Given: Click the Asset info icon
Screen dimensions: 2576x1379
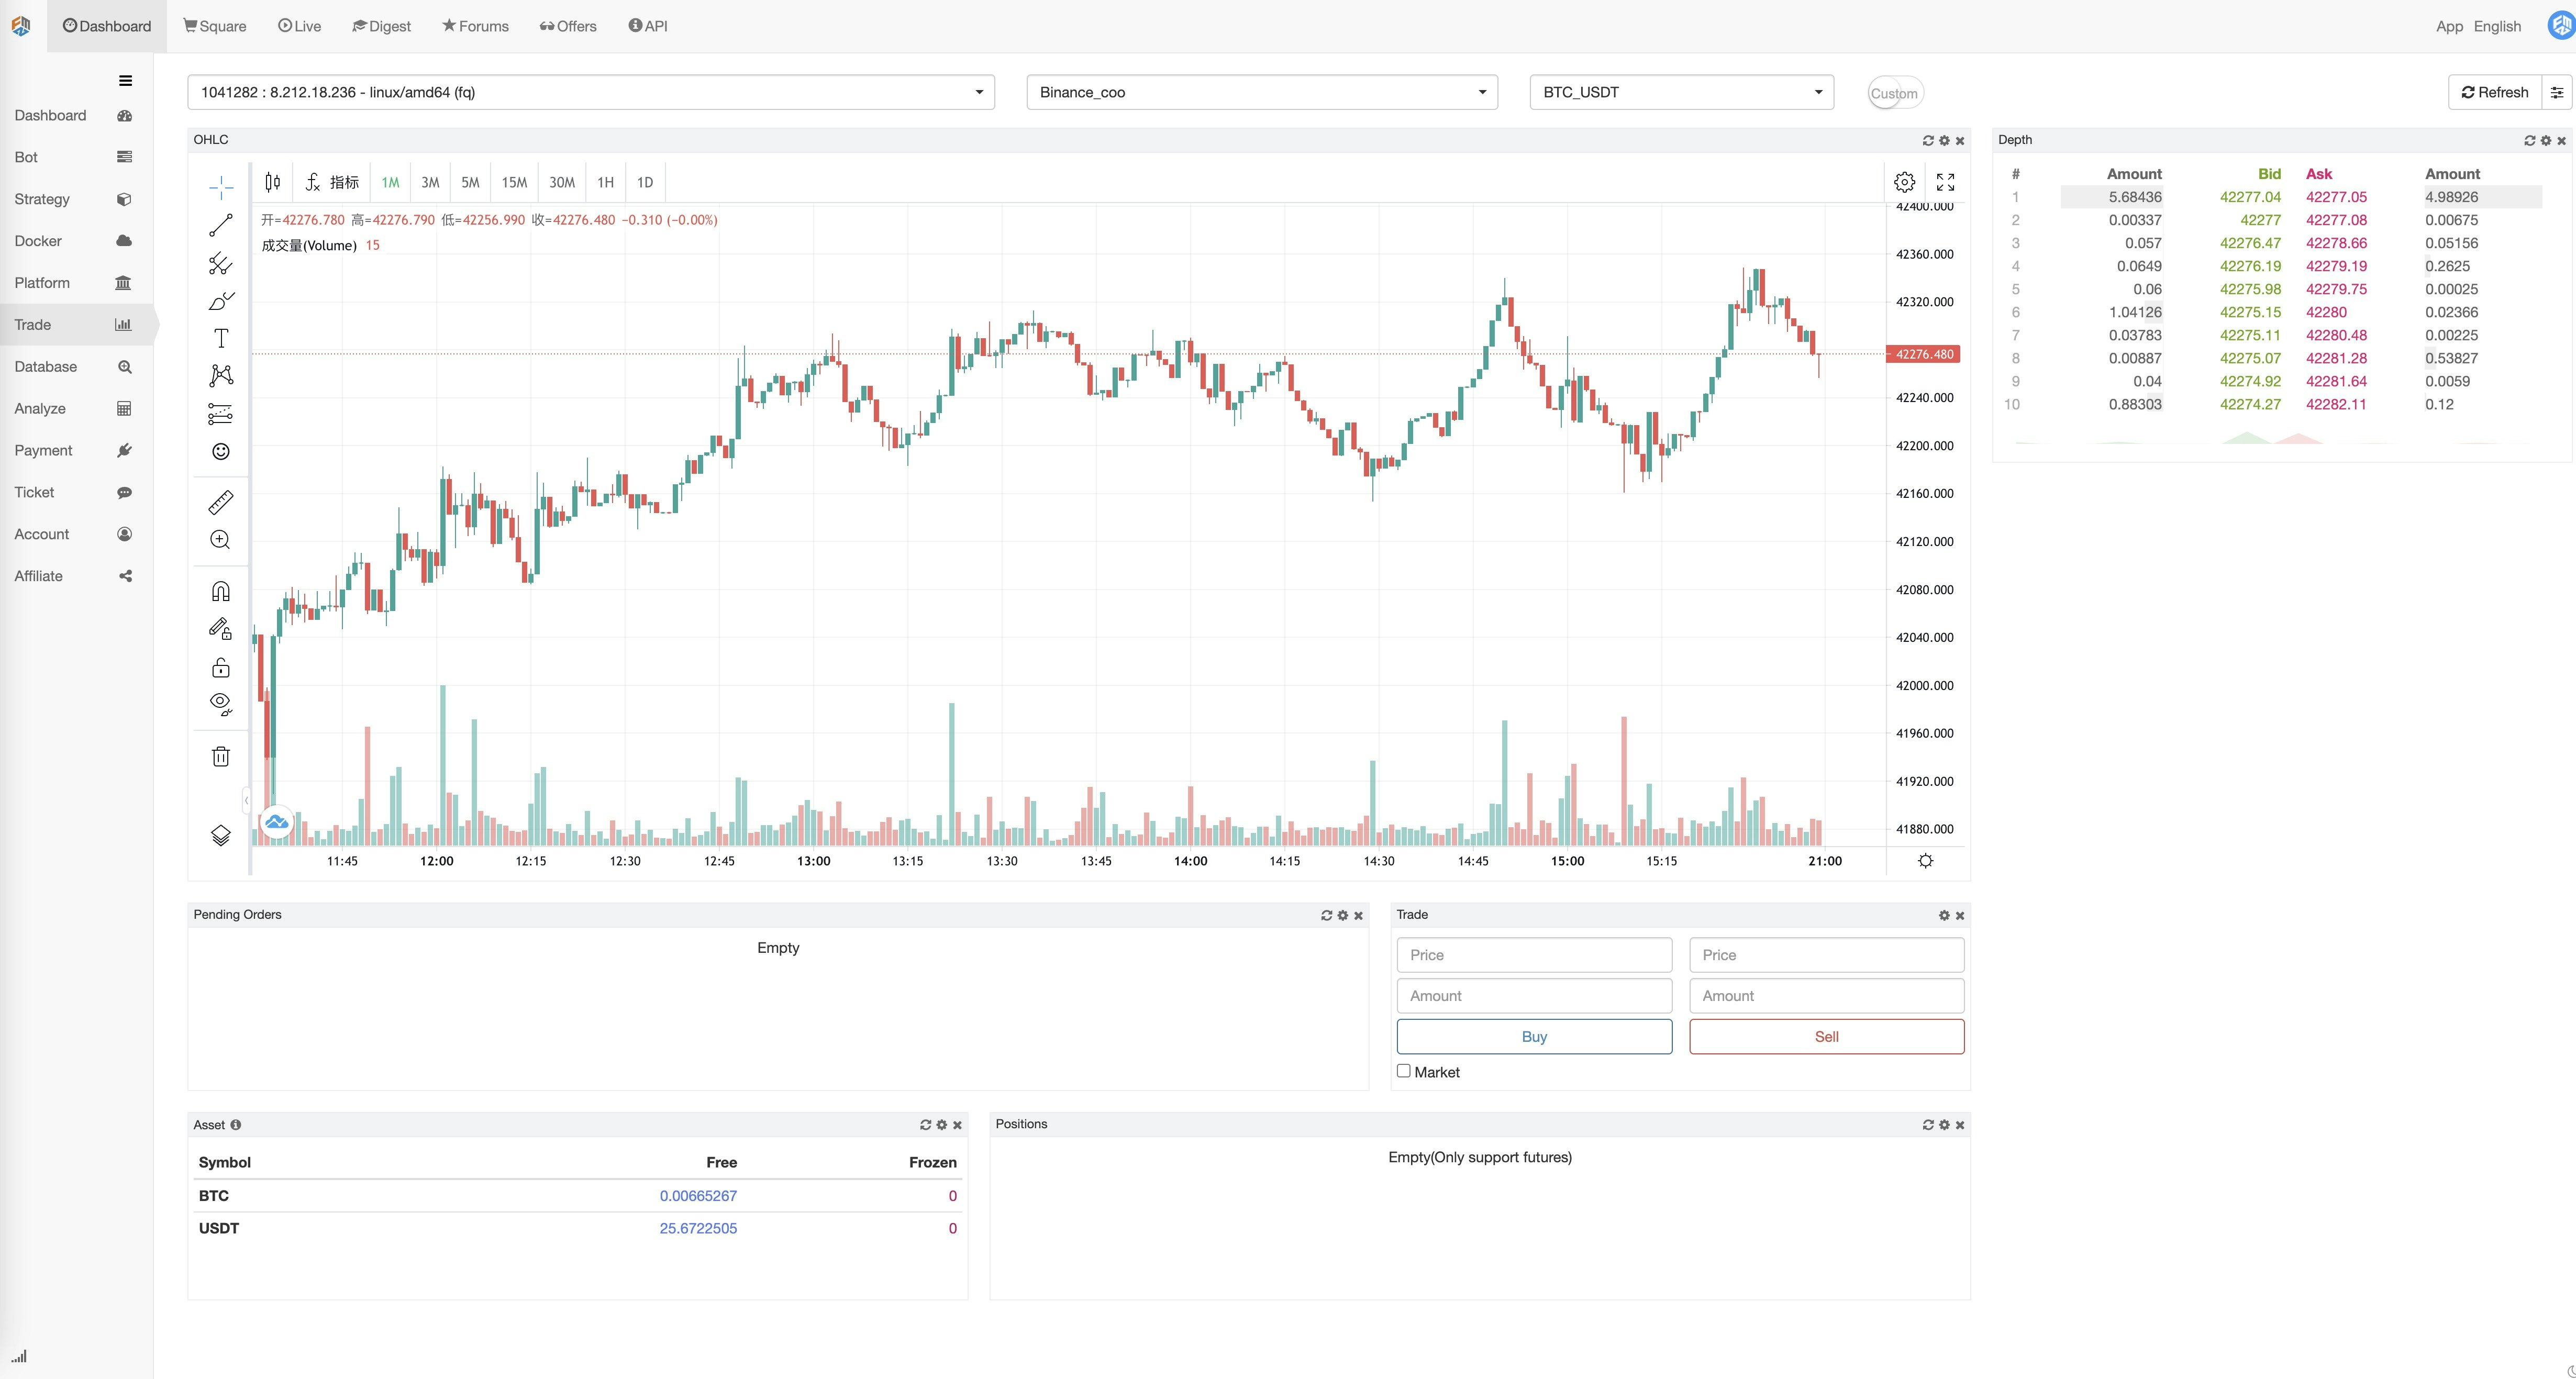Looking at the screenshot, I should [236, 1125].
